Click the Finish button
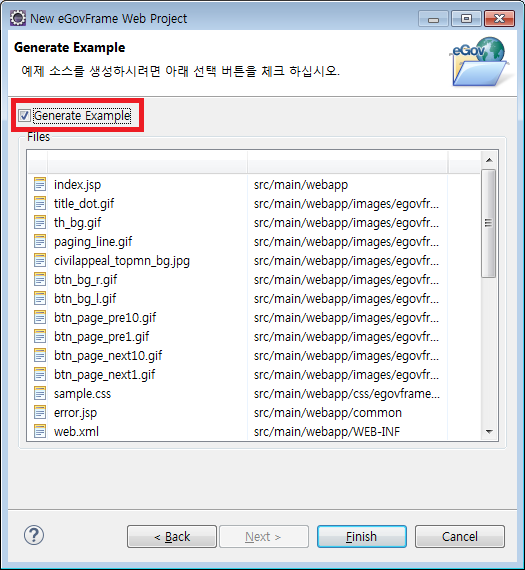The image size is (525, 570). 362,536
